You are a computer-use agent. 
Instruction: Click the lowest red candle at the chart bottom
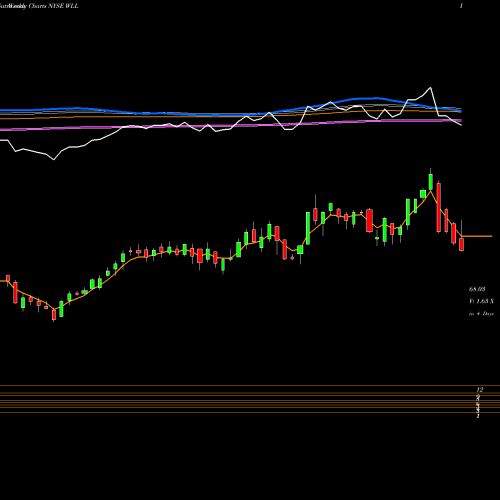coord(54,315)
